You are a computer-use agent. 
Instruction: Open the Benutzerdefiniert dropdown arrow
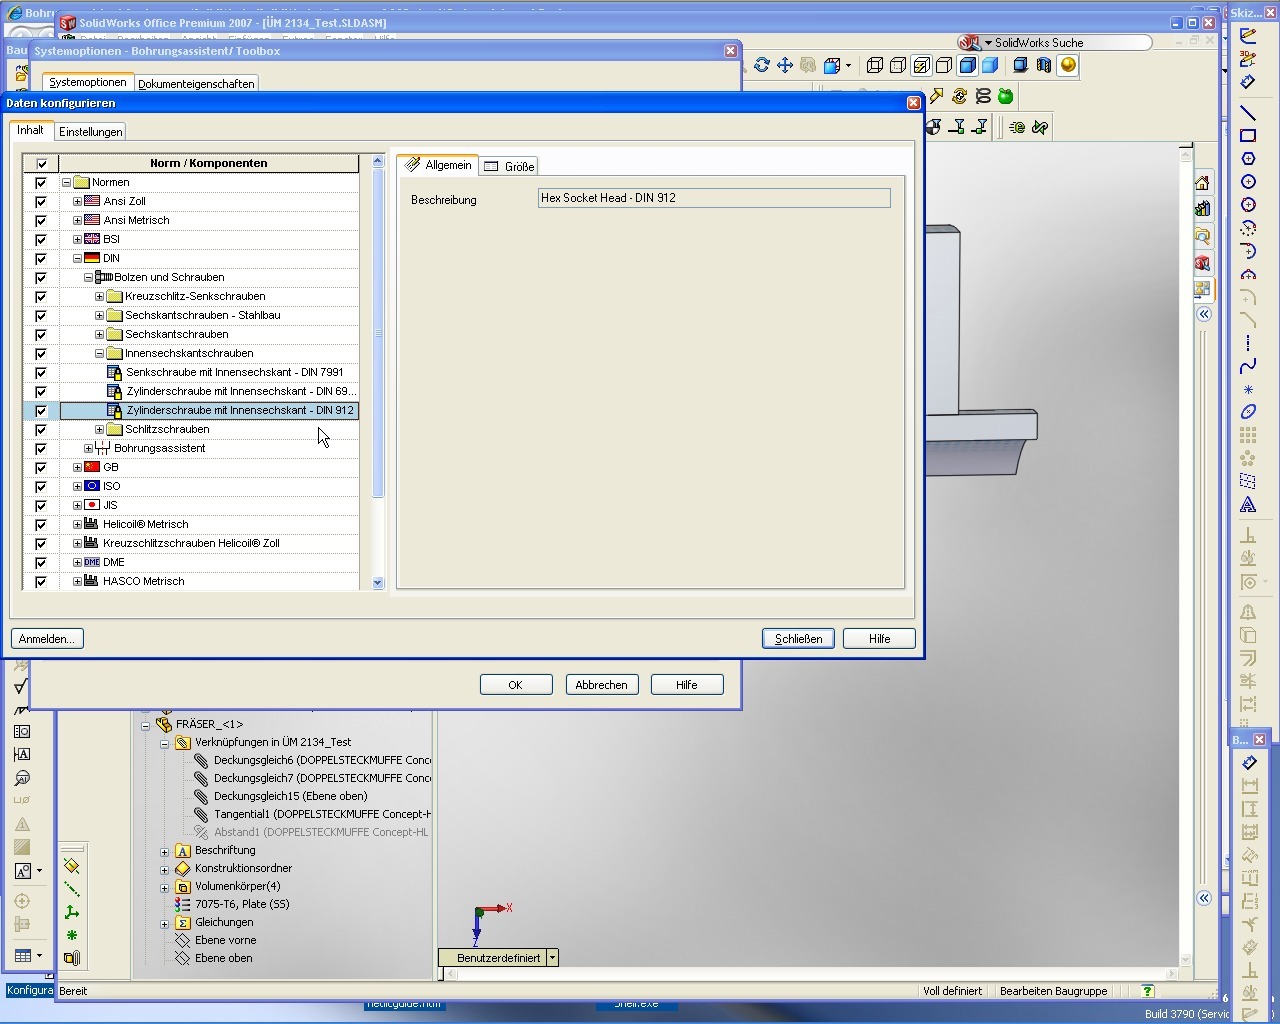pos(552,958)
